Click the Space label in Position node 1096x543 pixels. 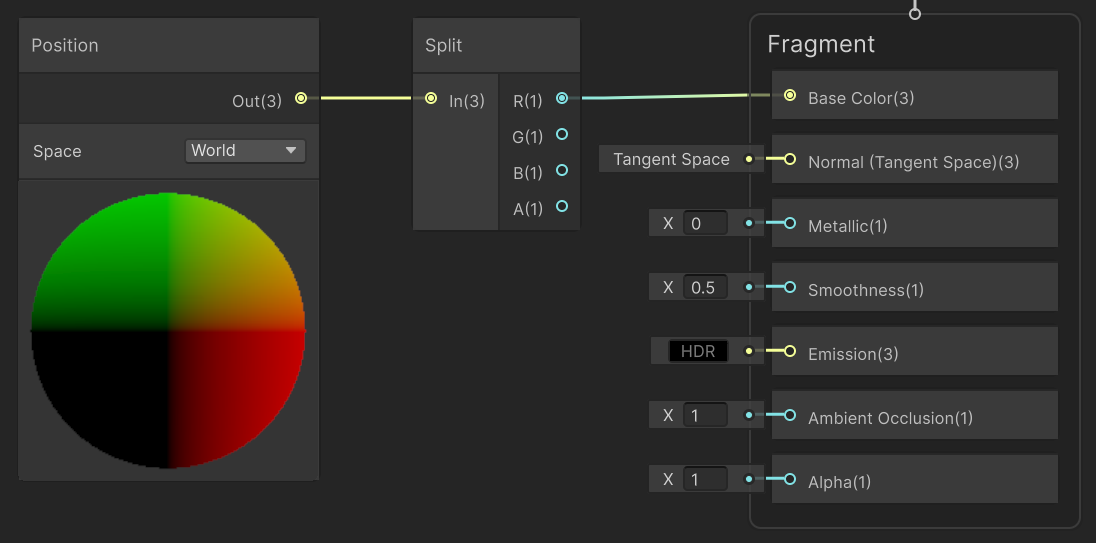(x=57, y=151)
